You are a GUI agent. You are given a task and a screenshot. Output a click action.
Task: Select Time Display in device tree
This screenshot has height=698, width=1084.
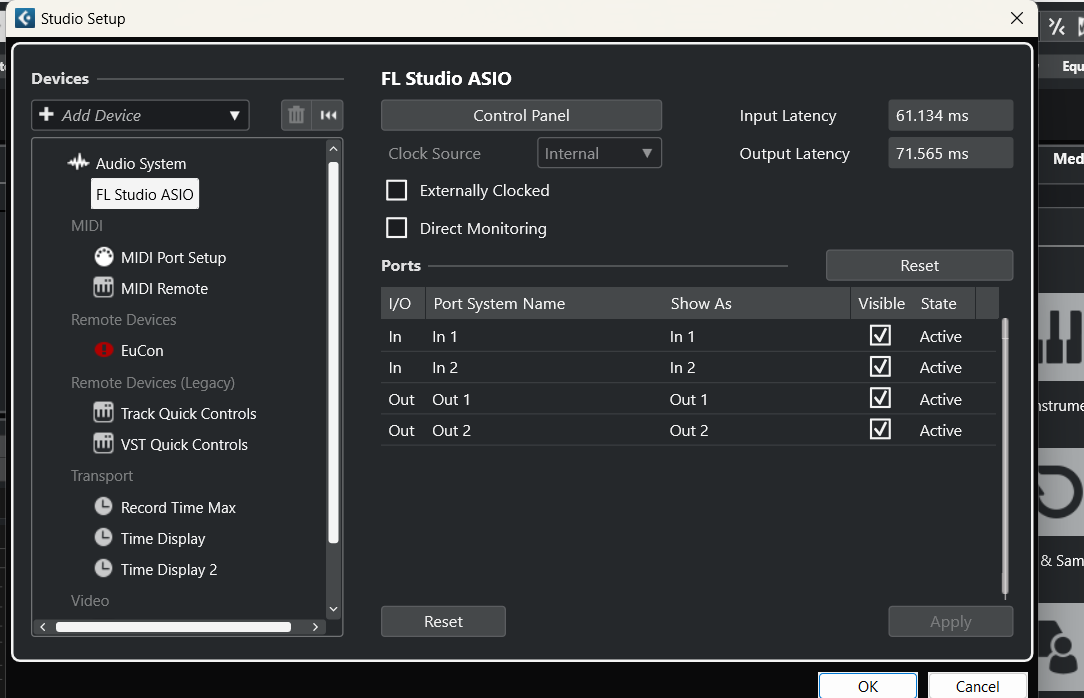(163, 539)
